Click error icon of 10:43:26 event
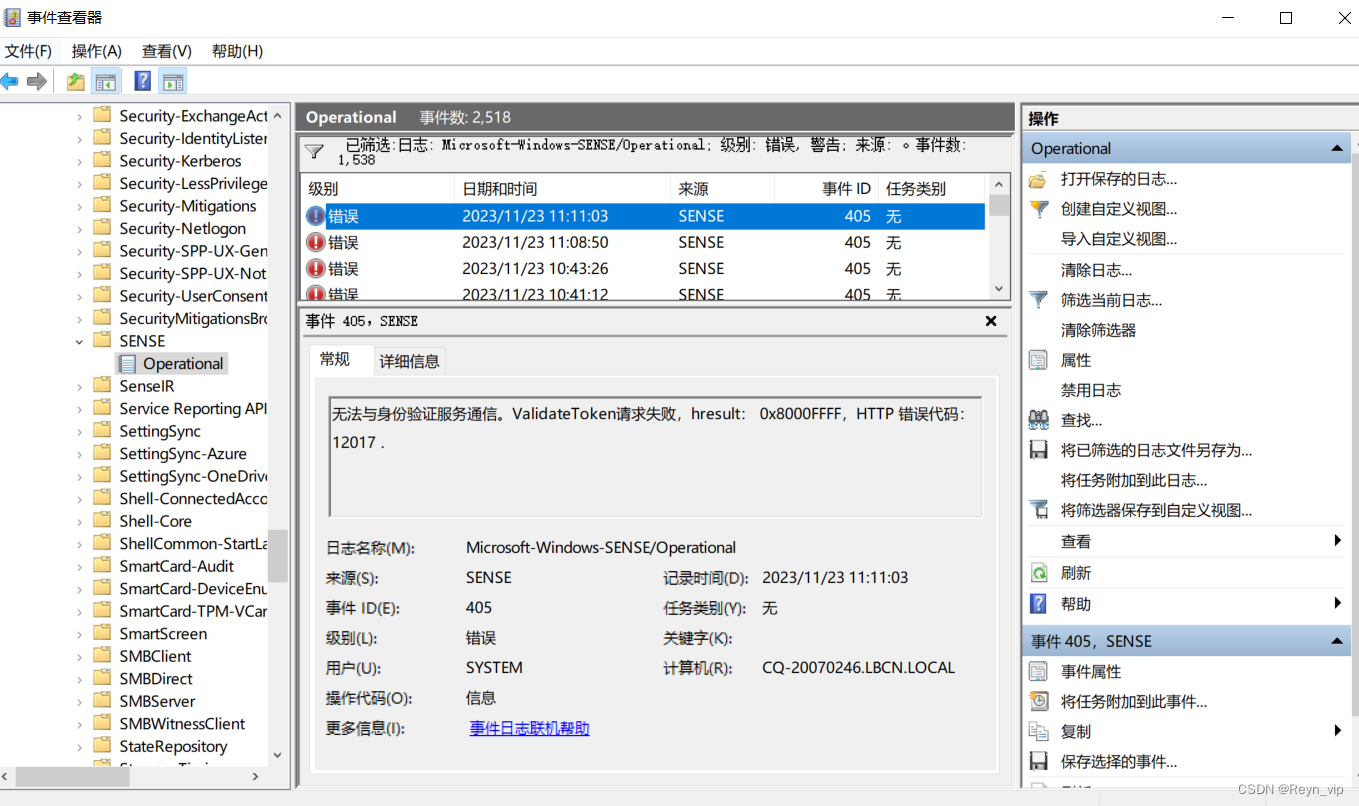This screenshot has height=806, width=1359. pos(316,268)
